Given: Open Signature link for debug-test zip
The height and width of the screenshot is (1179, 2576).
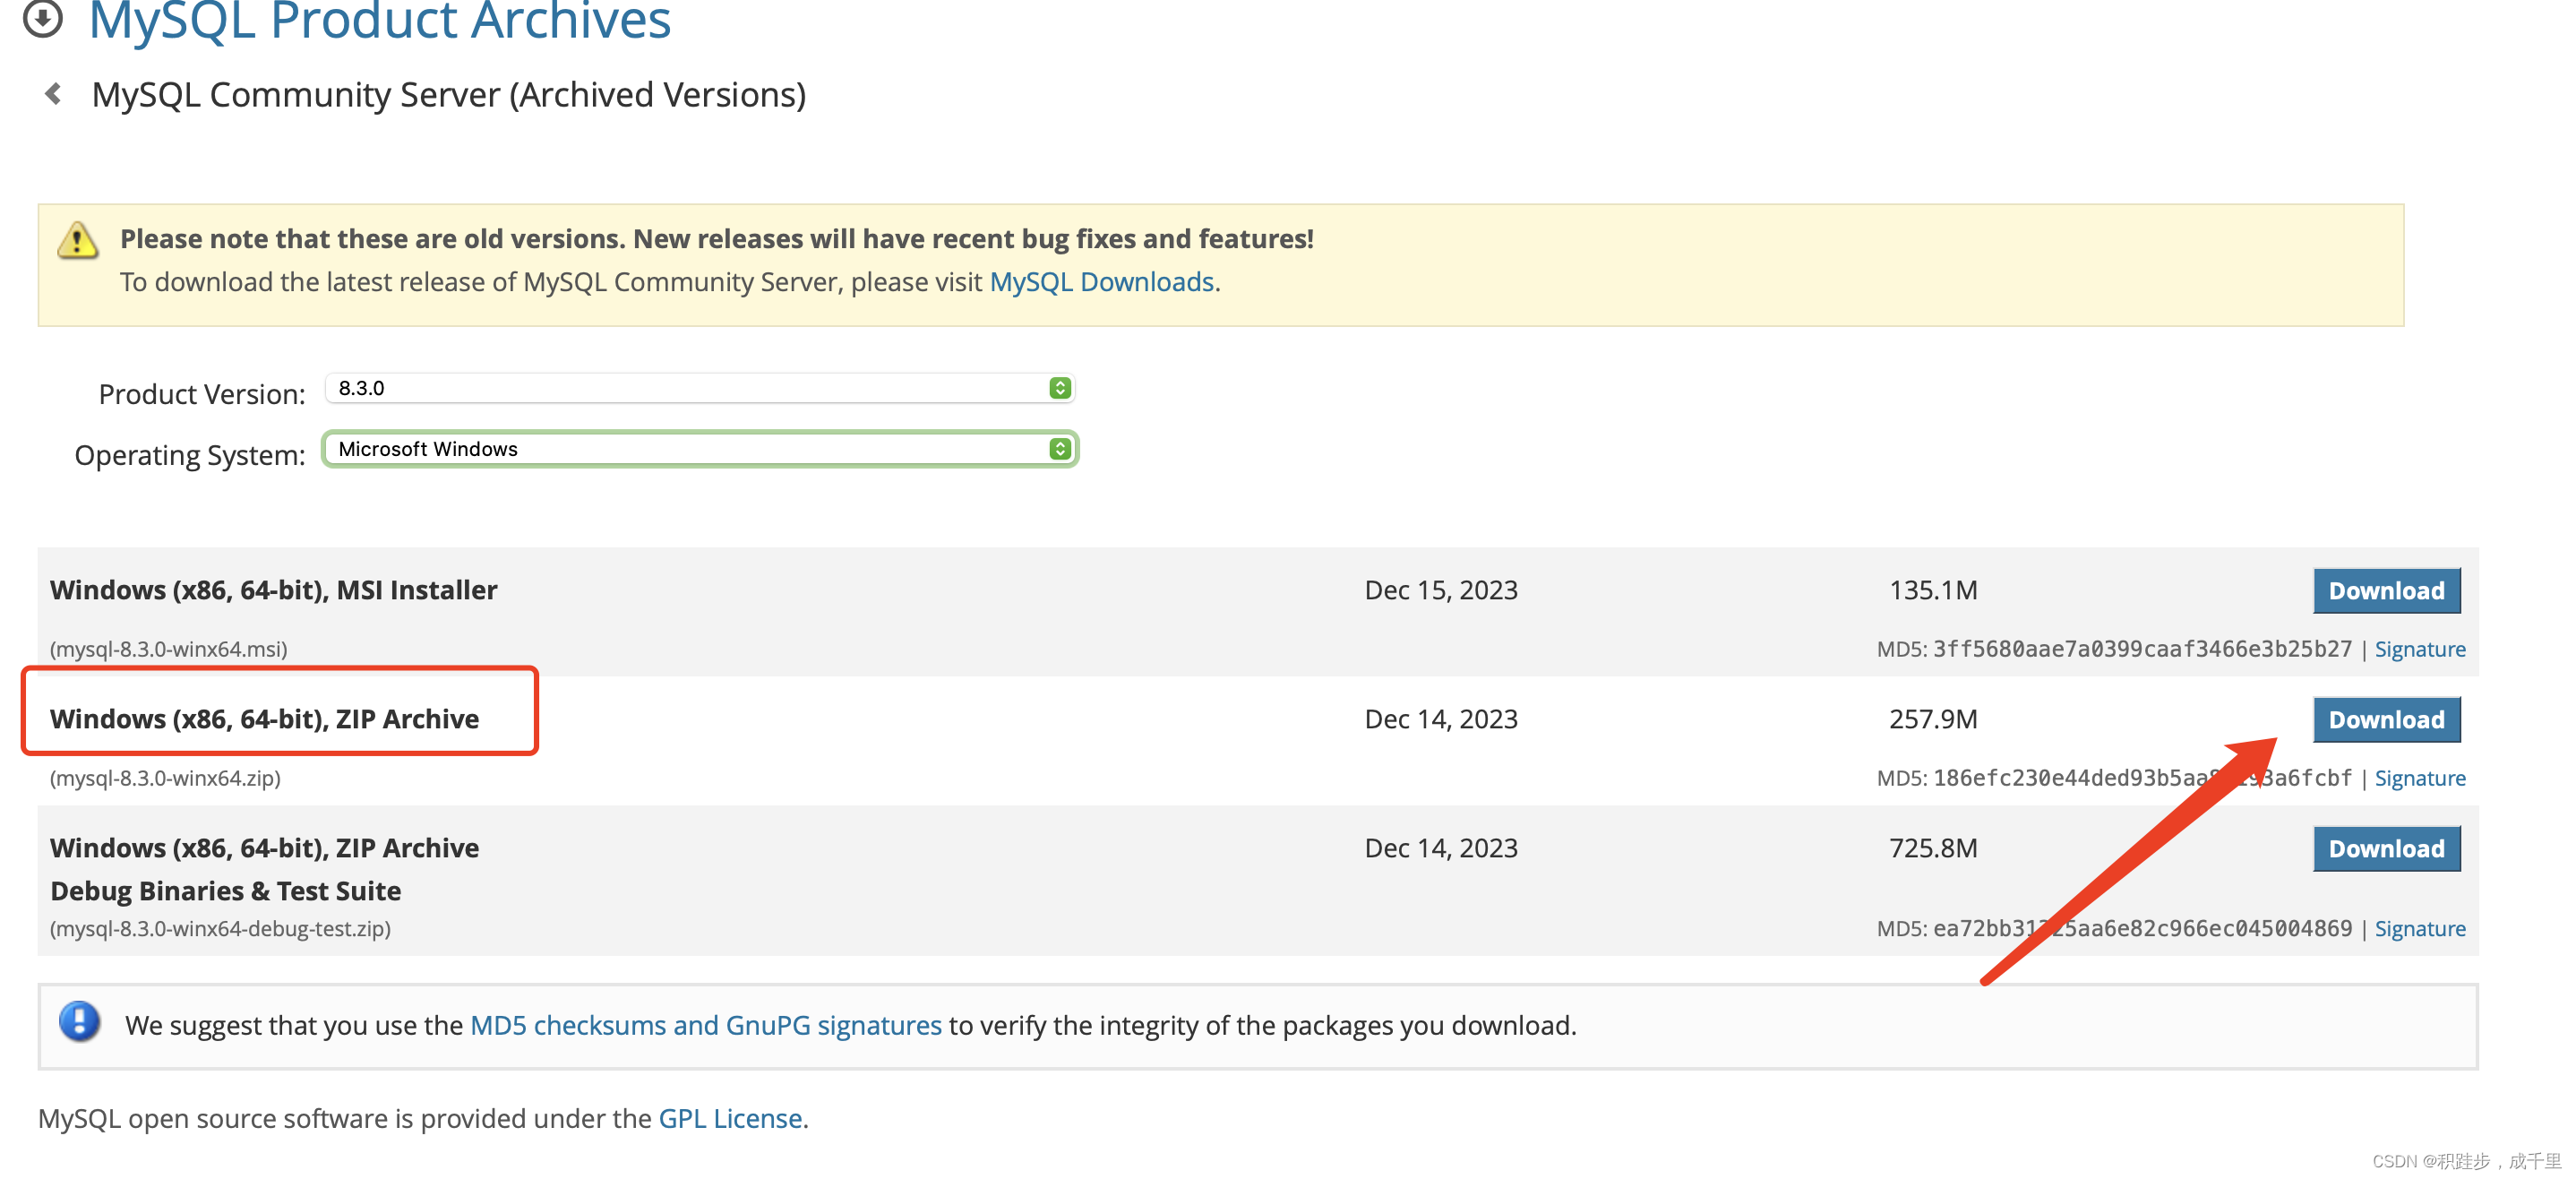Looking at the screenshot, I should click(2419, 929).
